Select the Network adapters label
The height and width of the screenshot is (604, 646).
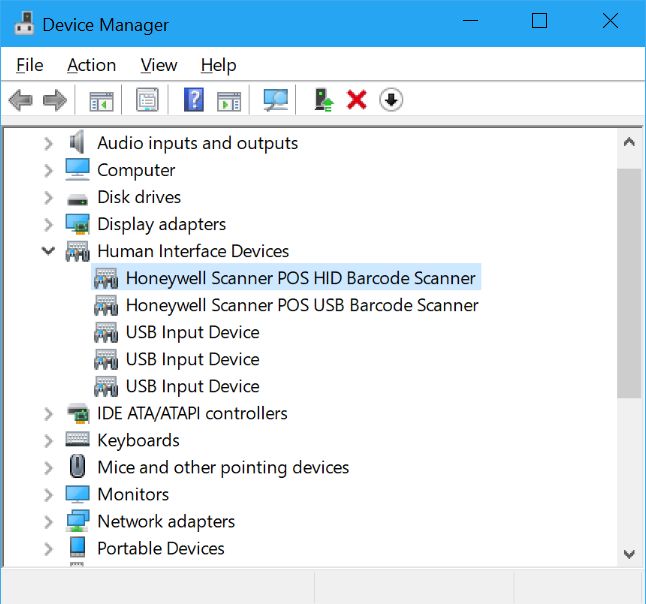(x=166, y=522)
